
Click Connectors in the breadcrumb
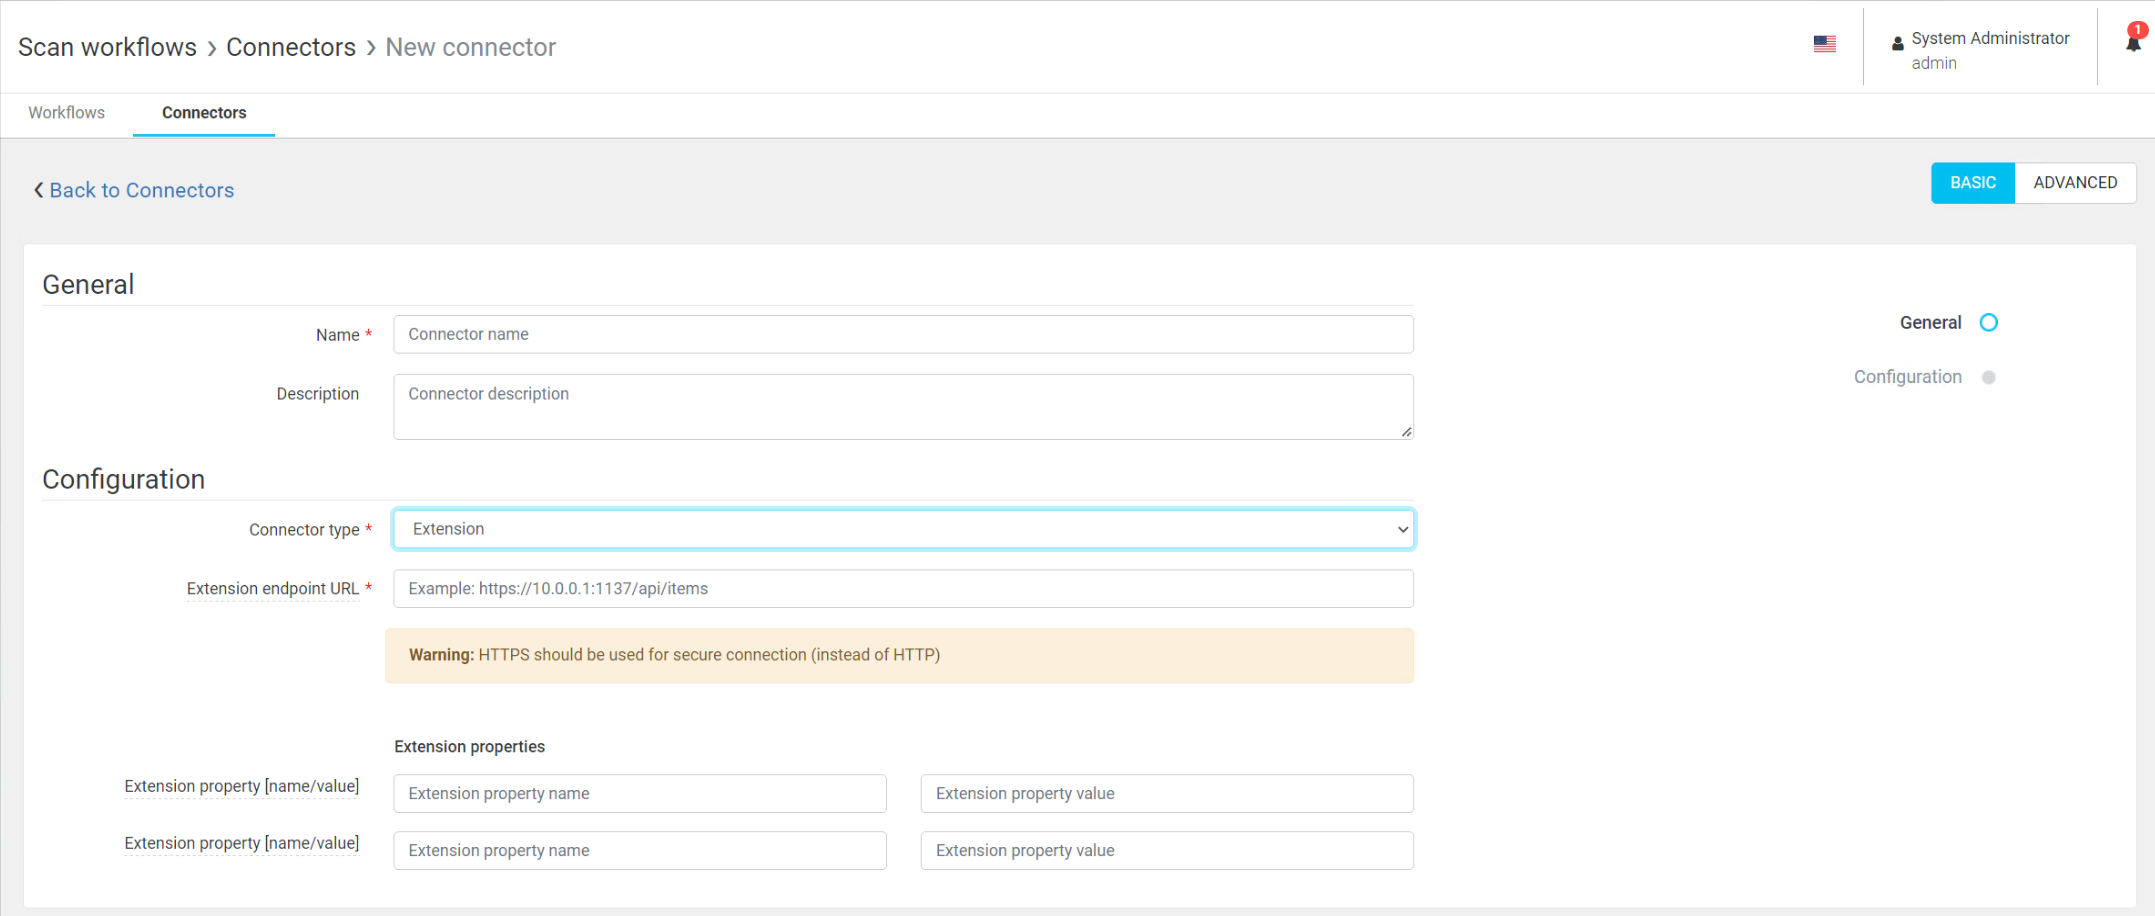(x=290, y=47)
